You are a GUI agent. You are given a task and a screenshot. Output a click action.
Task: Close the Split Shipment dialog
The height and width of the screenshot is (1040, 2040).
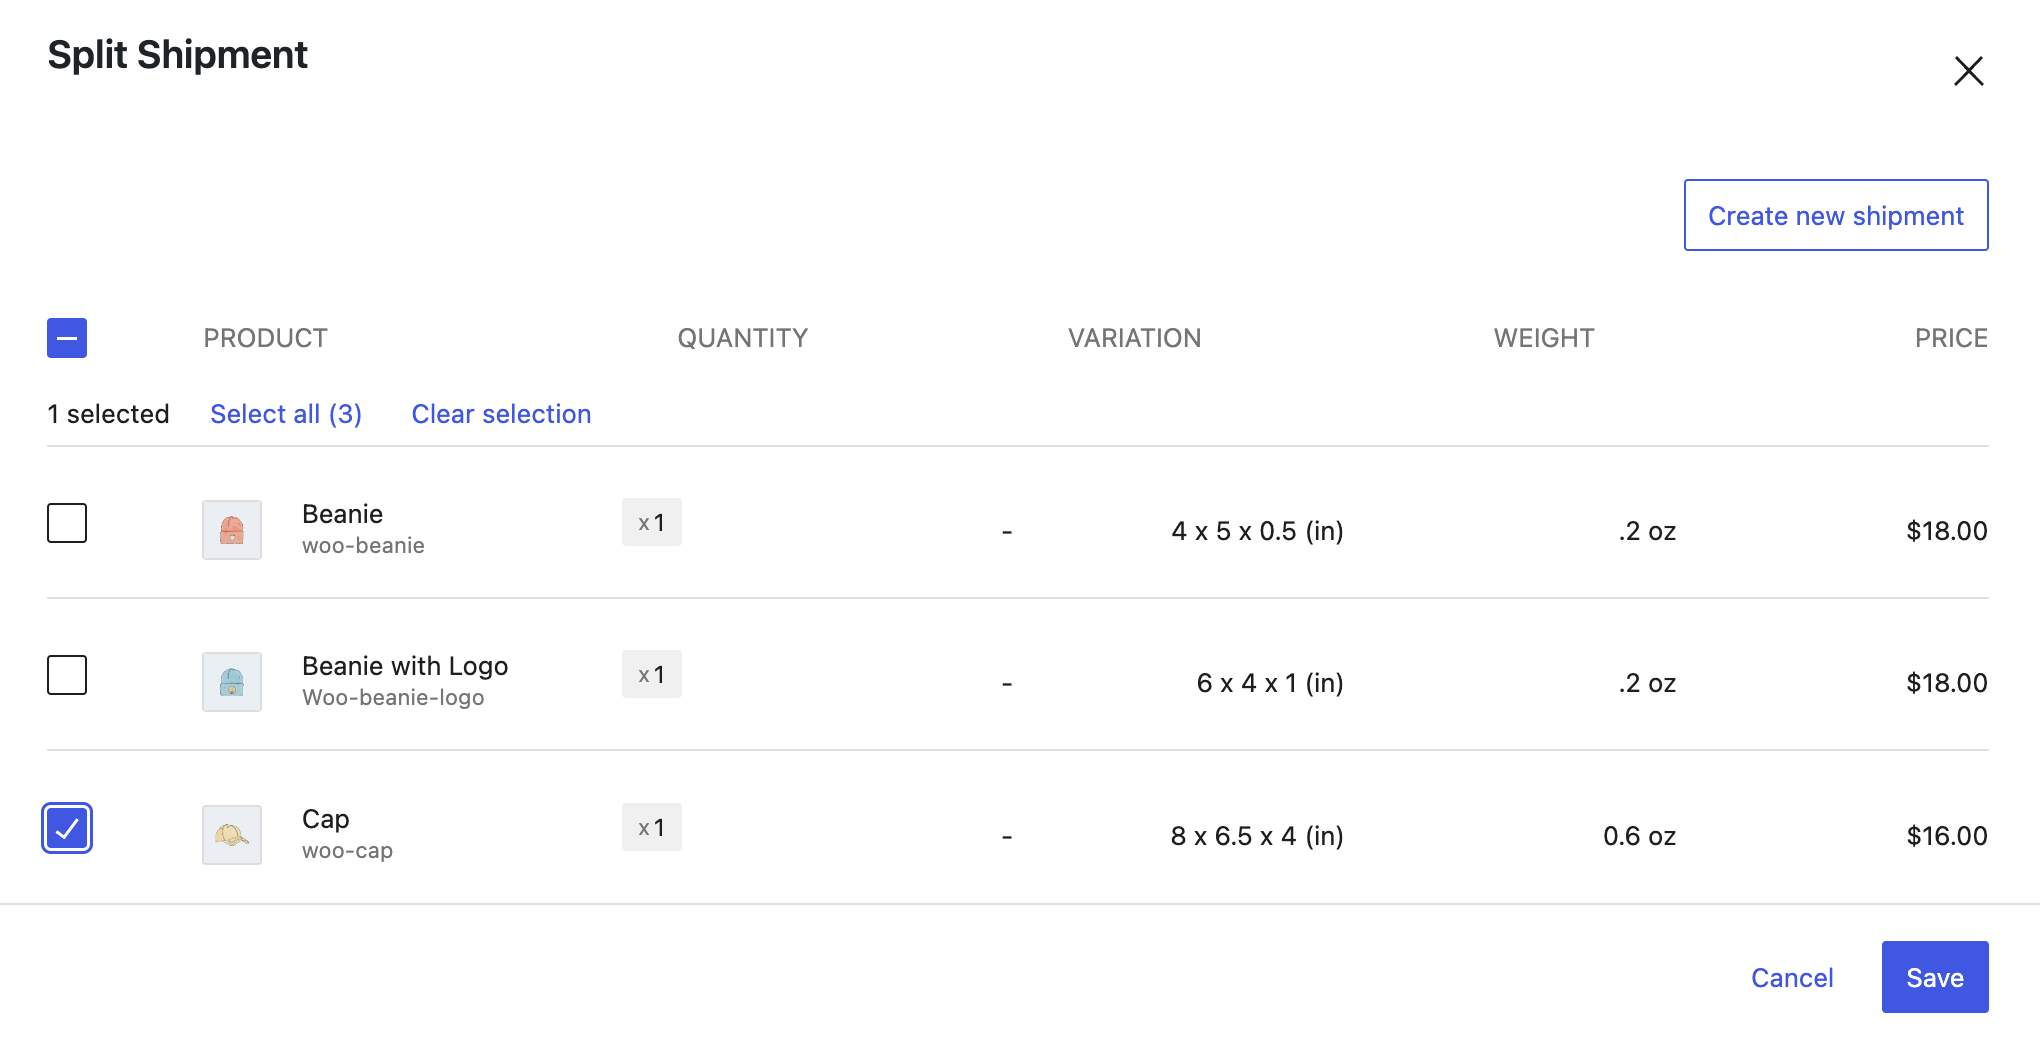[x=1967, y=71]
